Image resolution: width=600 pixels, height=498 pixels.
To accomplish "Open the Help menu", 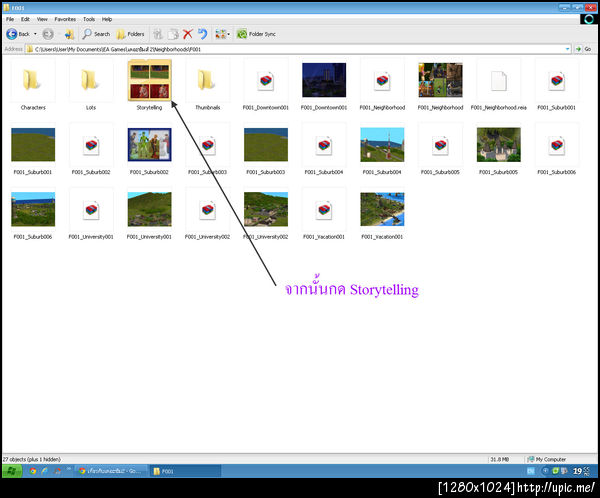I will tap(107, 19).
